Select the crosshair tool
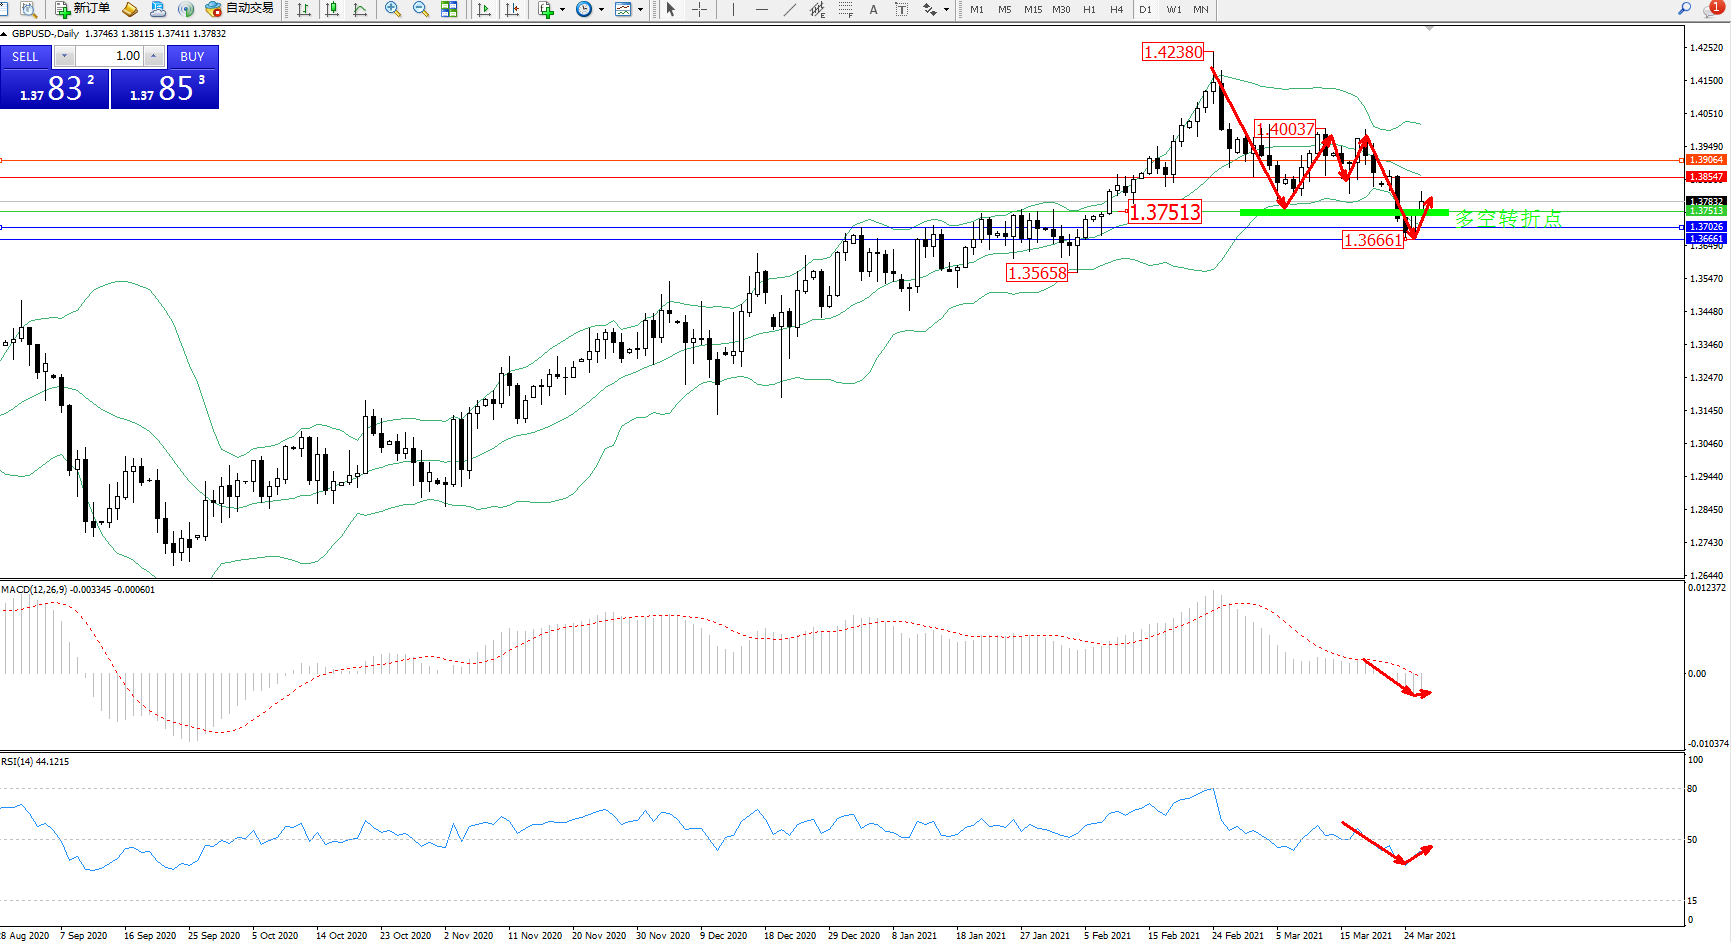The width and height of the screenshot is (1731, 942). (699, 9)
